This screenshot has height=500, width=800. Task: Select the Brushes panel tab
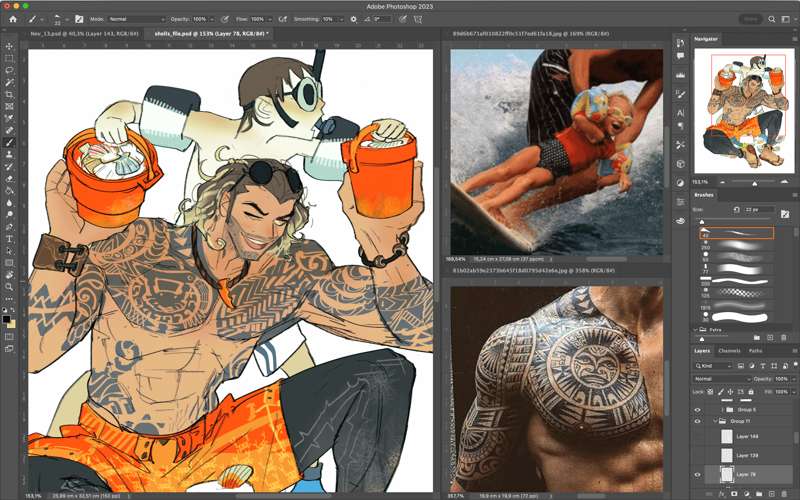click(x=704, y=195)
